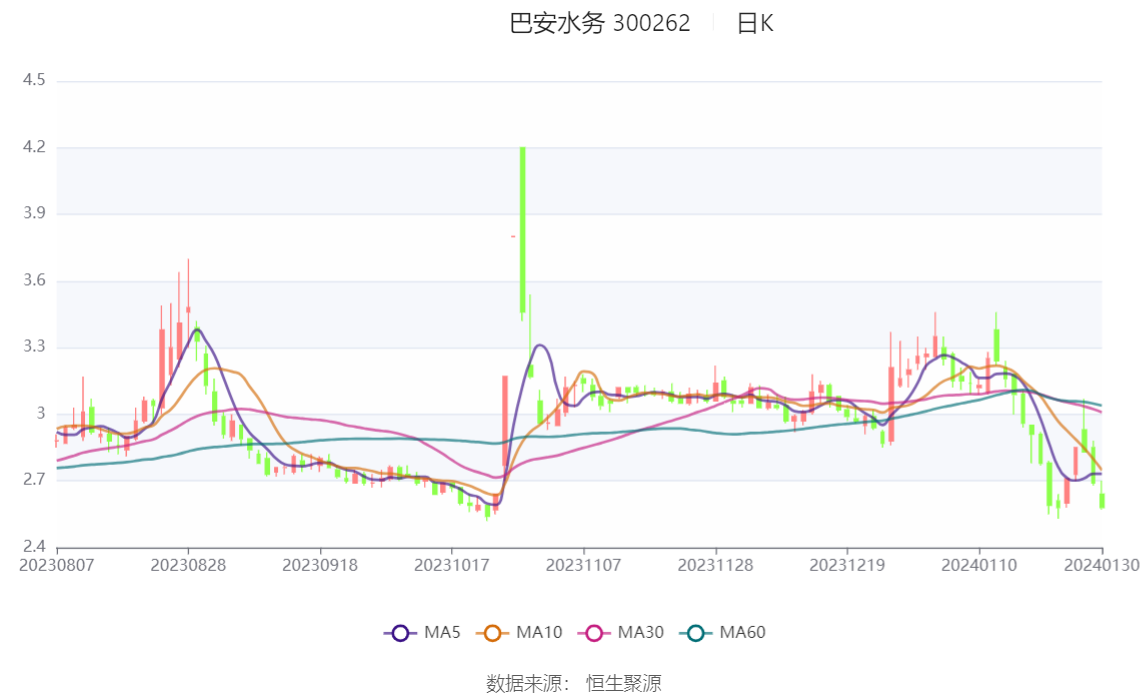This screenshot has height=699, width=1148.
Task: Toggle the MA10 legend series
Action: 519,632
